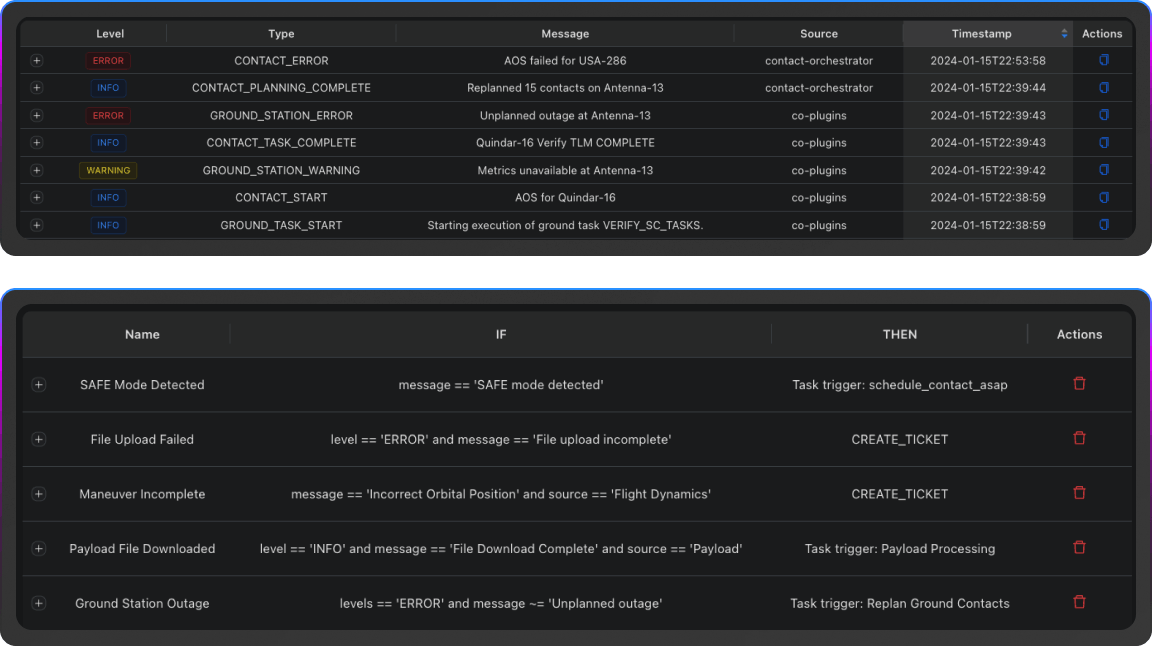The width and height of the screenshot is (1152, 646).
Task: Expand the CONTACT_PLANNING_COMPLETE event row
Action: pos(37,88)
